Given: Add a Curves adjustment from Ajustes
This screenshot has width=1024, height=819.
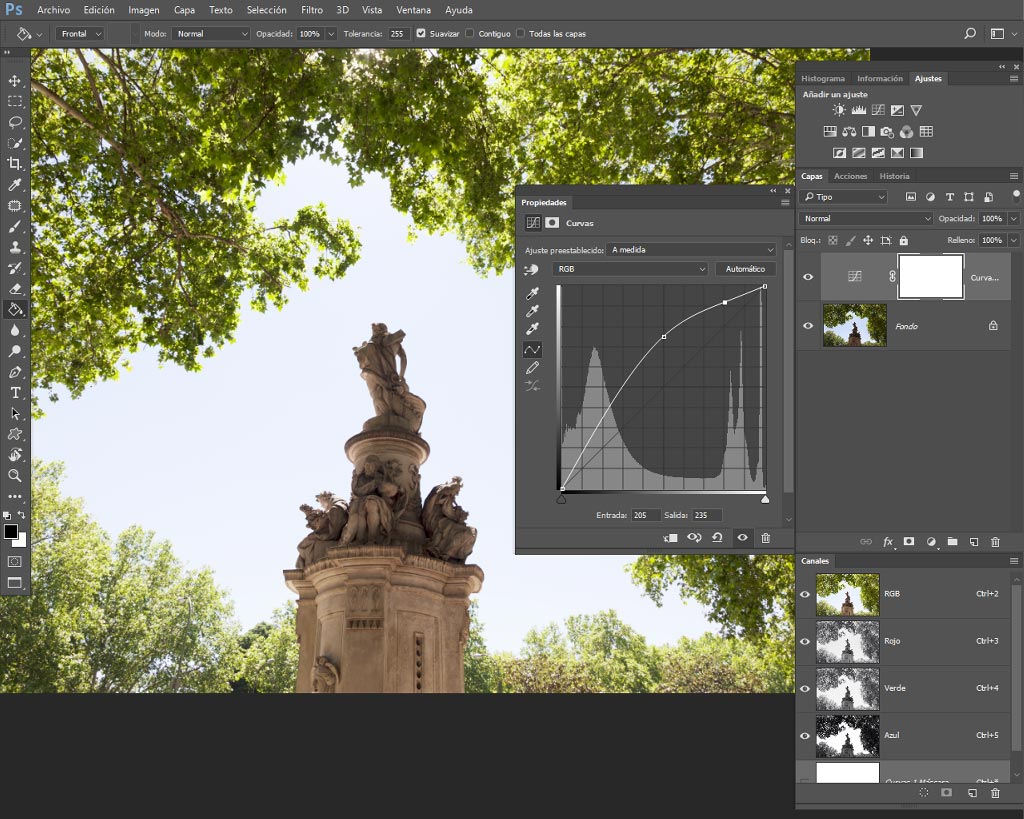Looking at the screenshot, I should (x=878, y=110).
